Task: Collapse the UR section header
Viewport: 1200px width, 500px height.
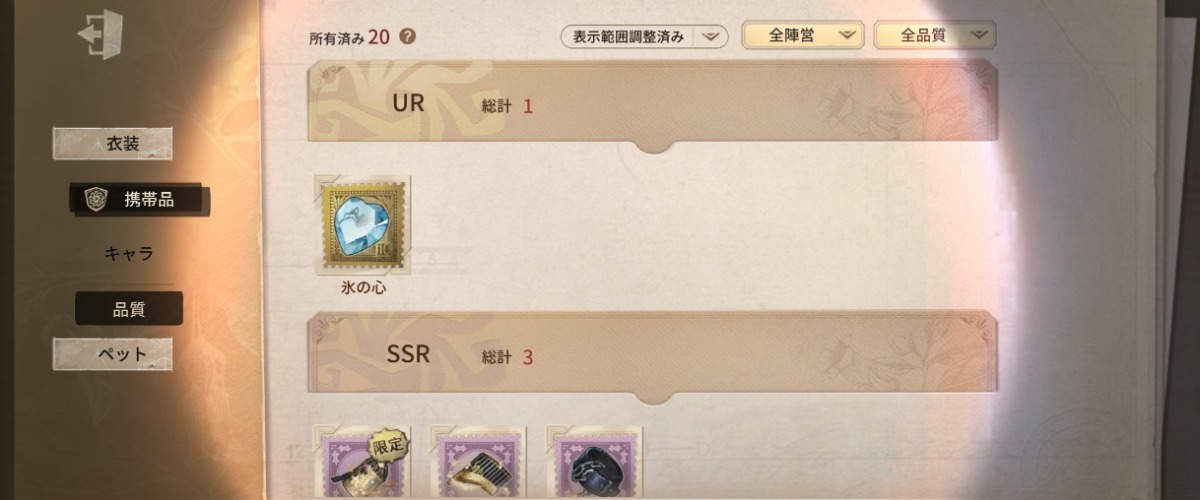Action: 652,105
